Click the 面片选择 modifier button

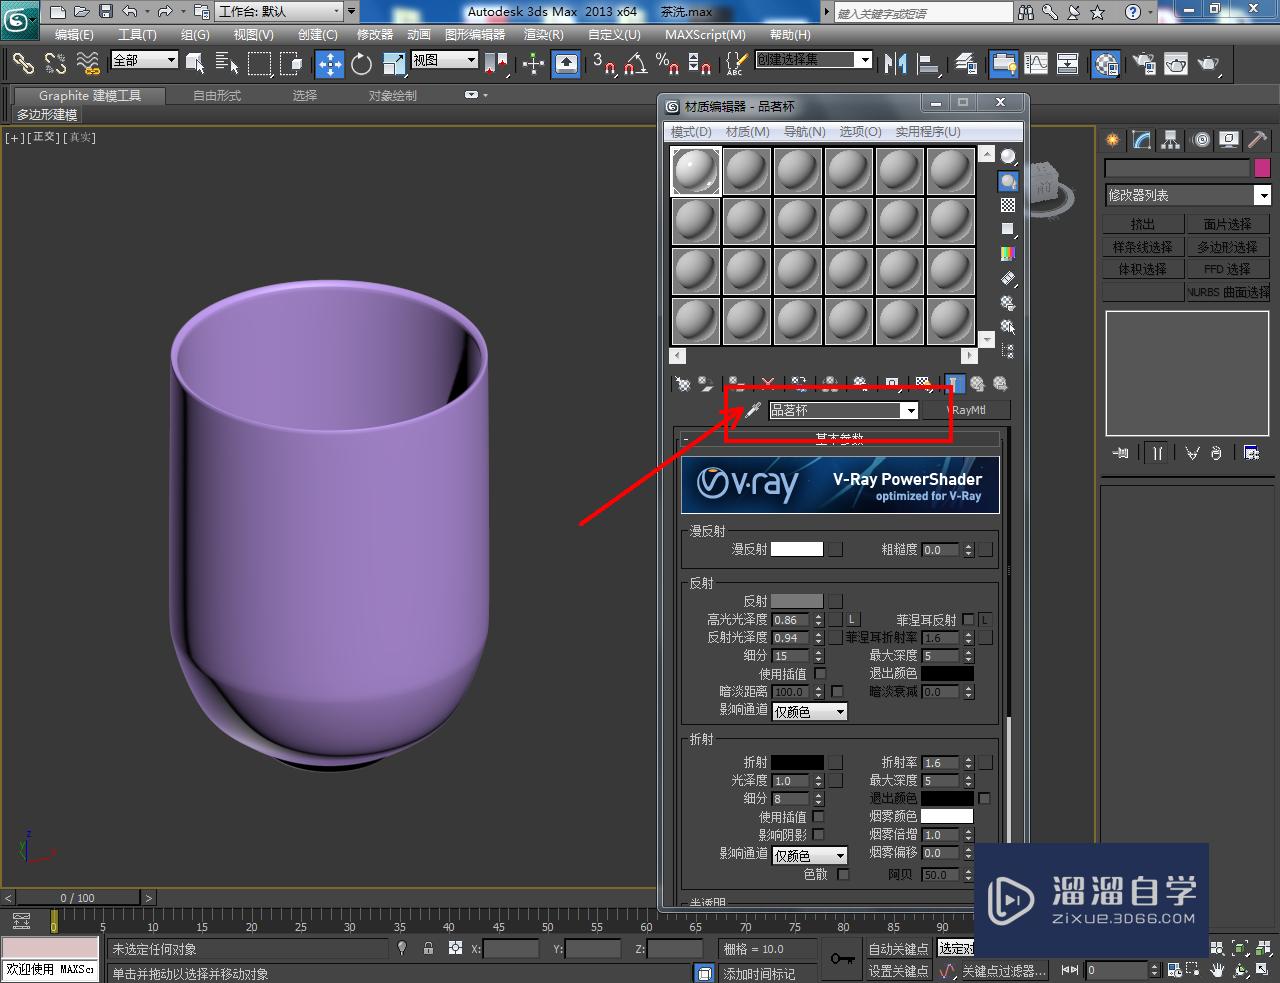1228,224
